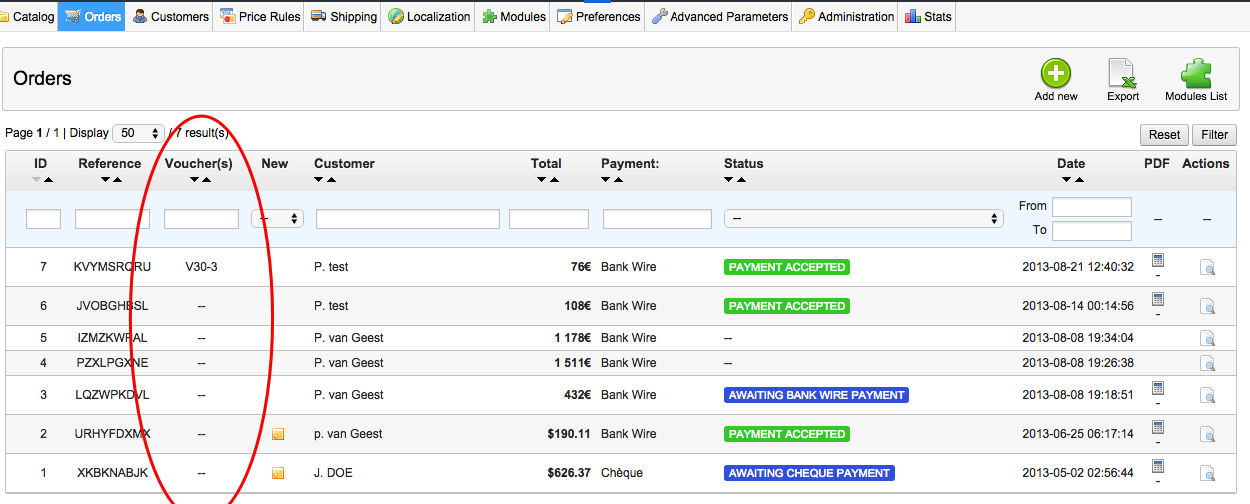Open PDF invoice for order URHYFDXMX
The width and height of the screenshot is (1250, 504).
click(x=1157, y=427)
